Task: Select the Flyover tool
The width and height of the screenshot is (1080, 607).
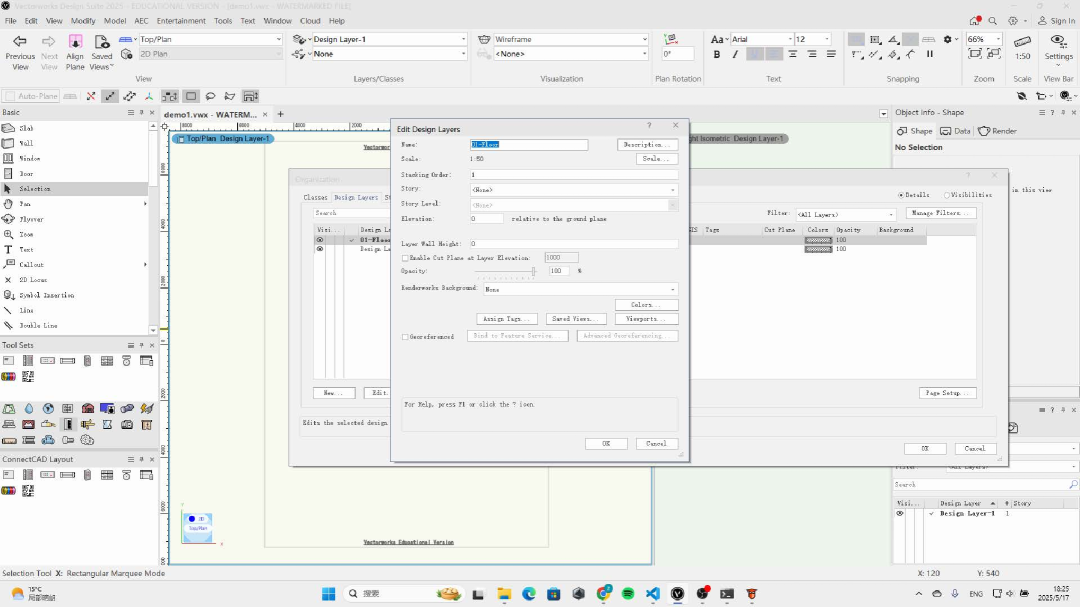Action: coord(30,219)
